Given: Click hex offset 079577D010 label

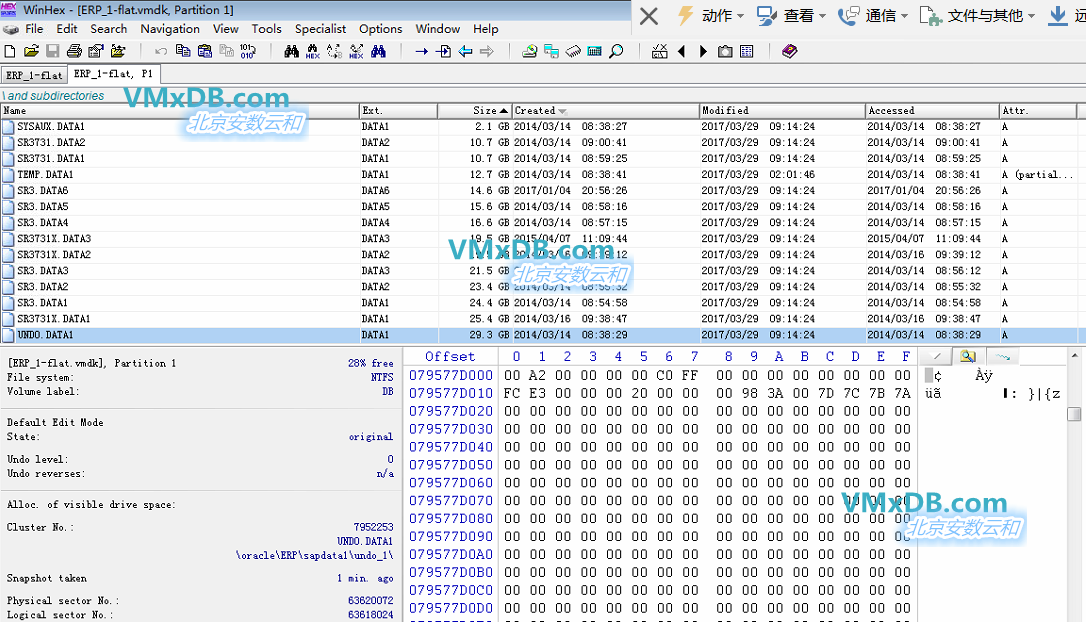Looking at the screenshot, I should (450, 393).
